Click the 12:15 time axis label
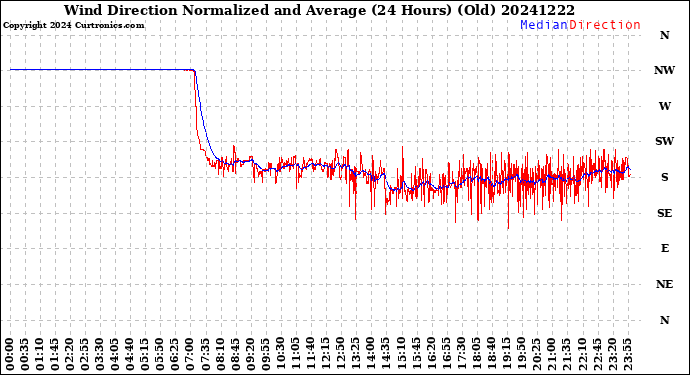Image resolution: width=690 pixels, height=375 pixels. click(326, 354)
